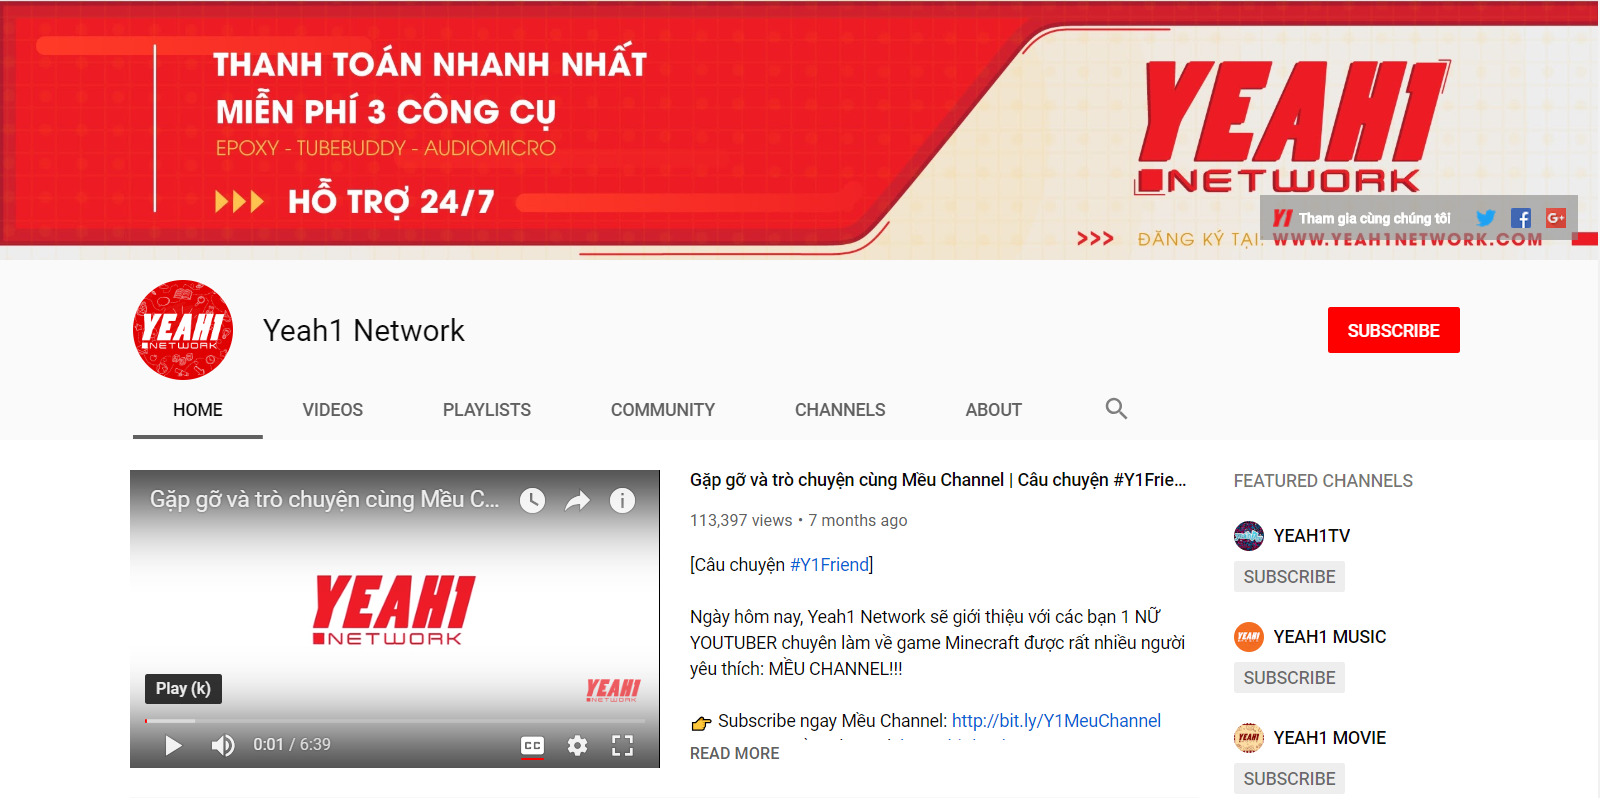
Task: Open the #Y1Friend hashtag link
Action: tap(829, 565)
